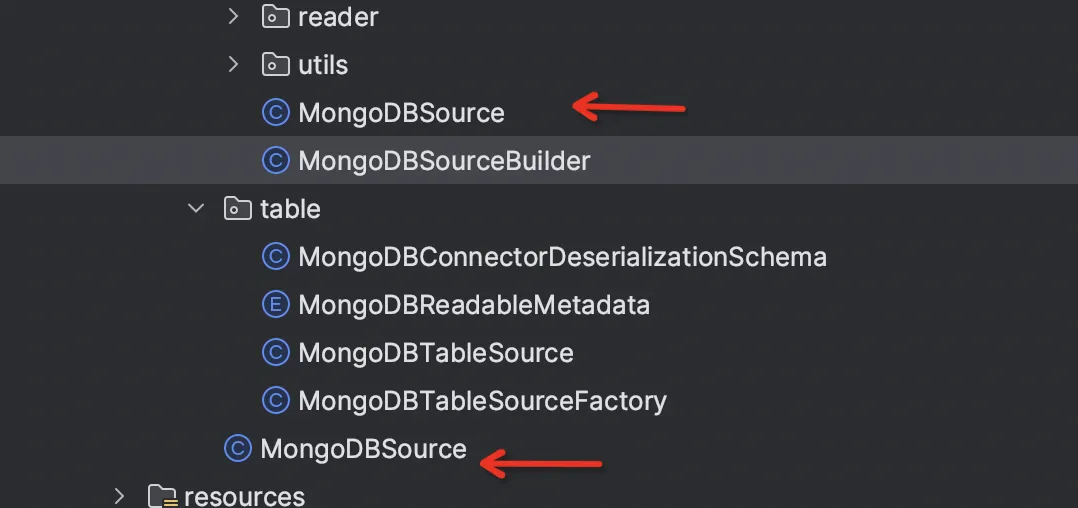Click the class icon beside MongoDBTableSourceFactory

pos(274,401)
